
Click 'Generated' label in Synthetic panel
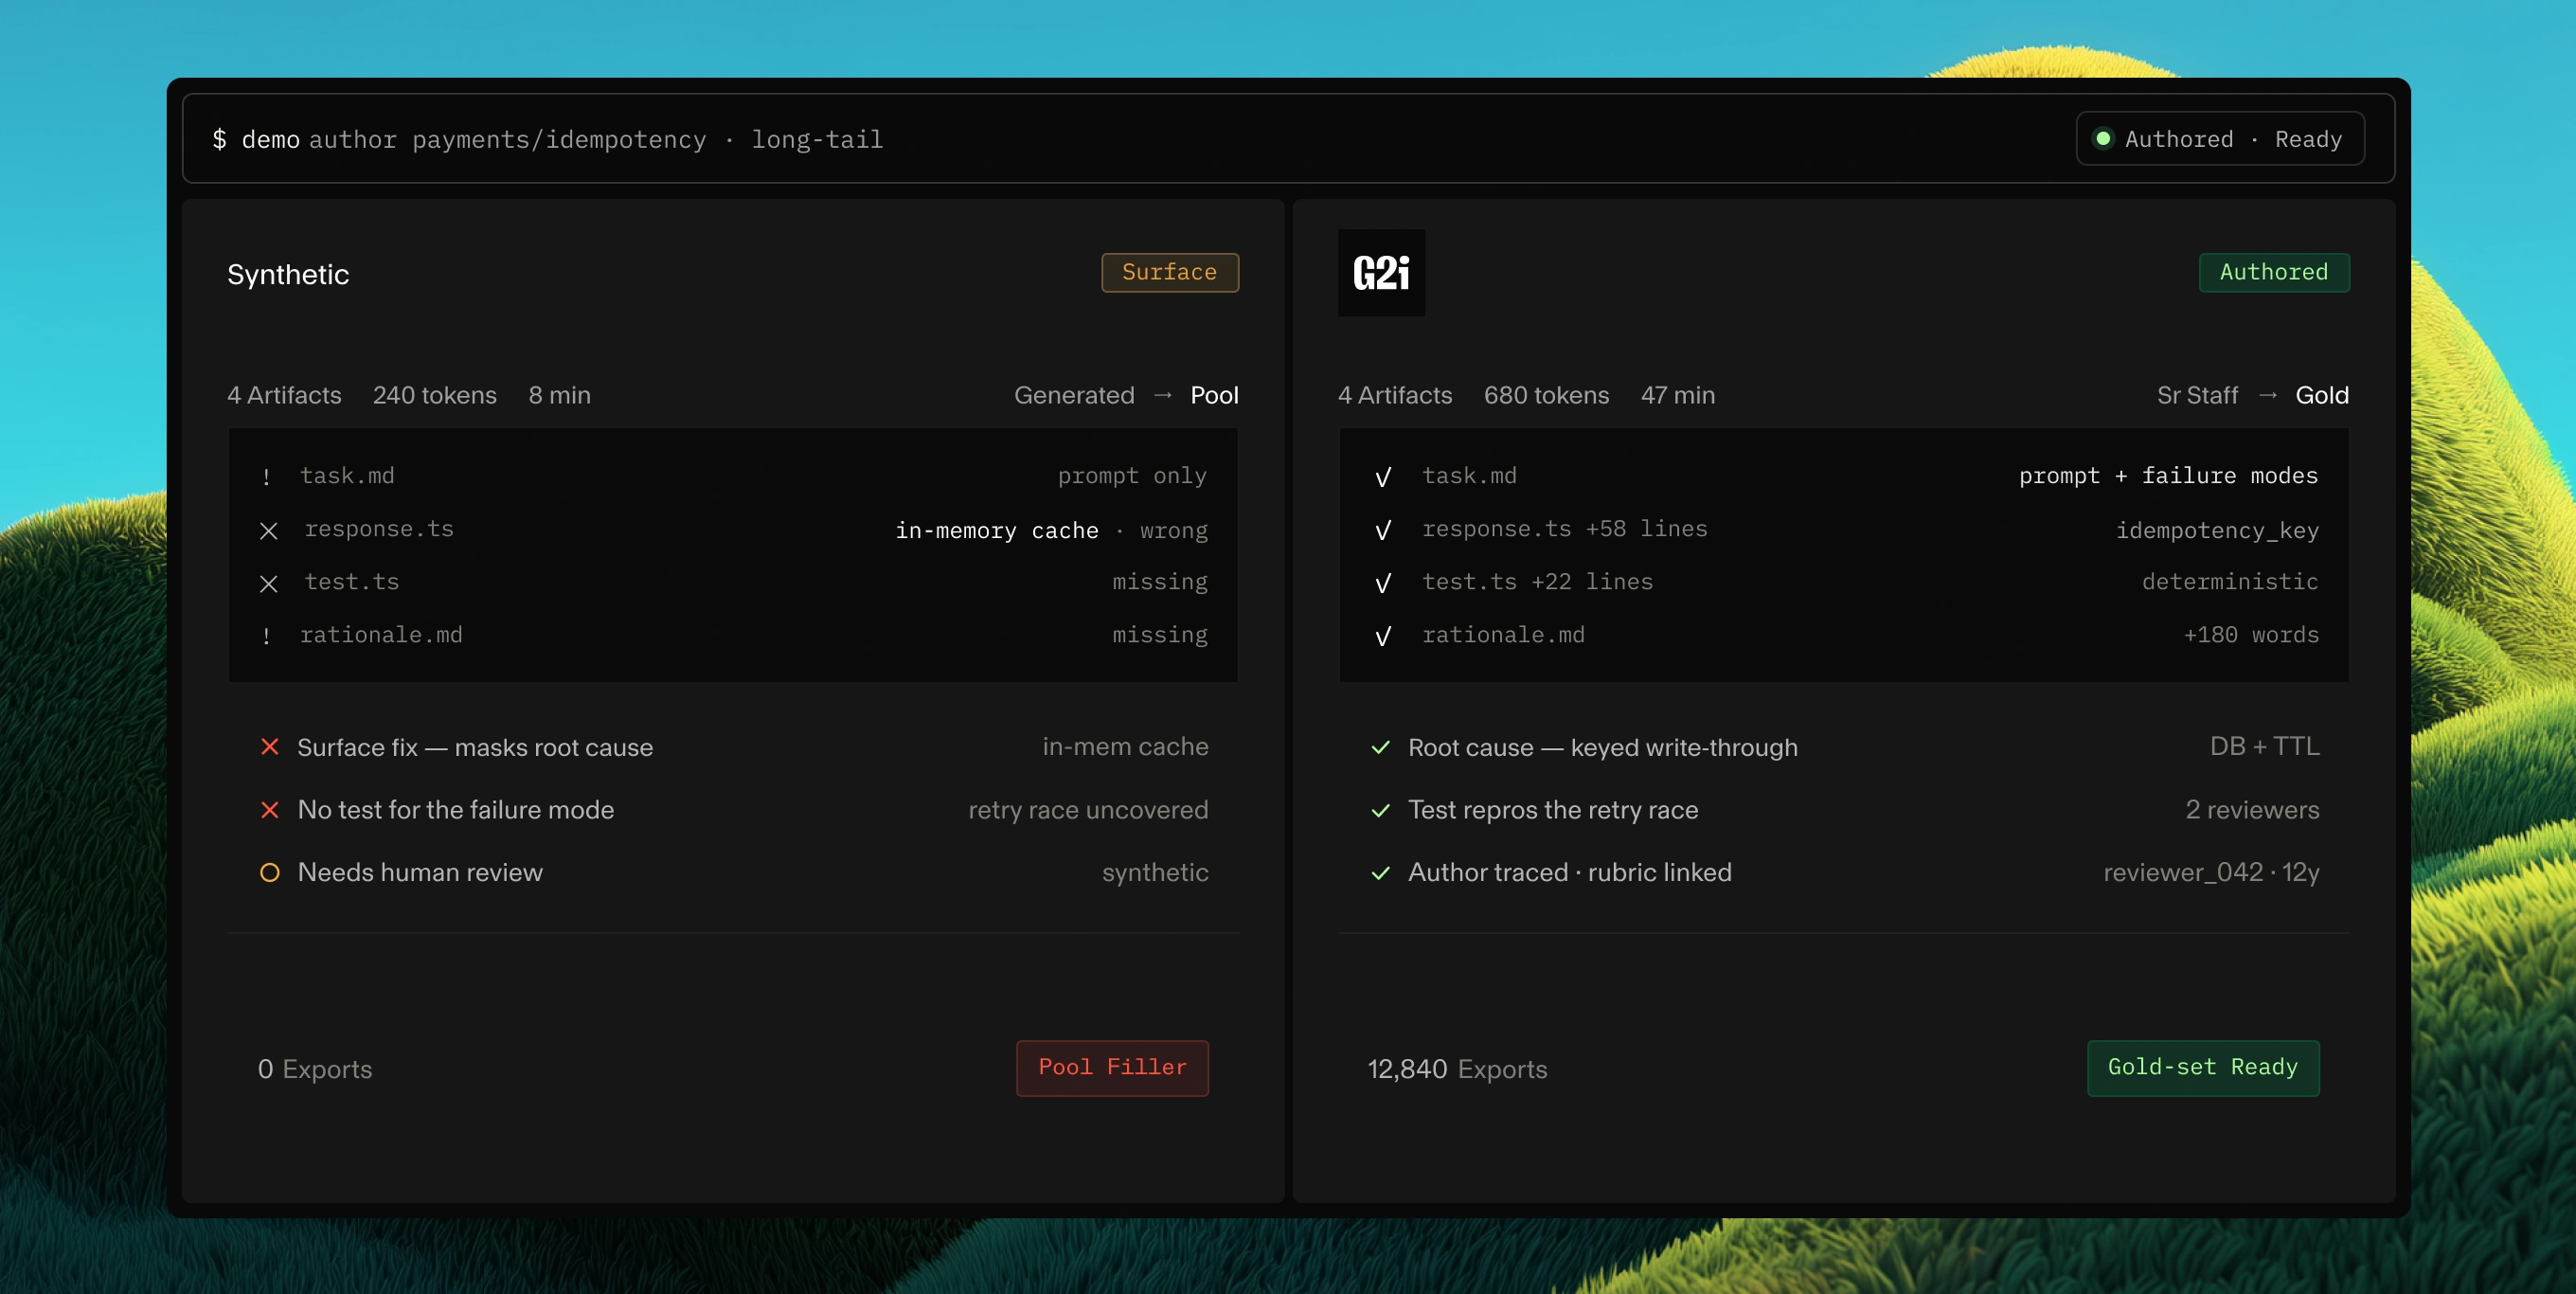coord(1074,395)
